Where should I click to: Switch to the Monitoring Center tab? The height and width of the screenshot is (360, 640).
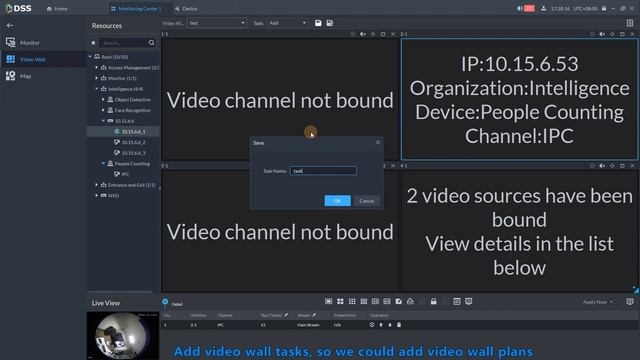tap(137, 9)
